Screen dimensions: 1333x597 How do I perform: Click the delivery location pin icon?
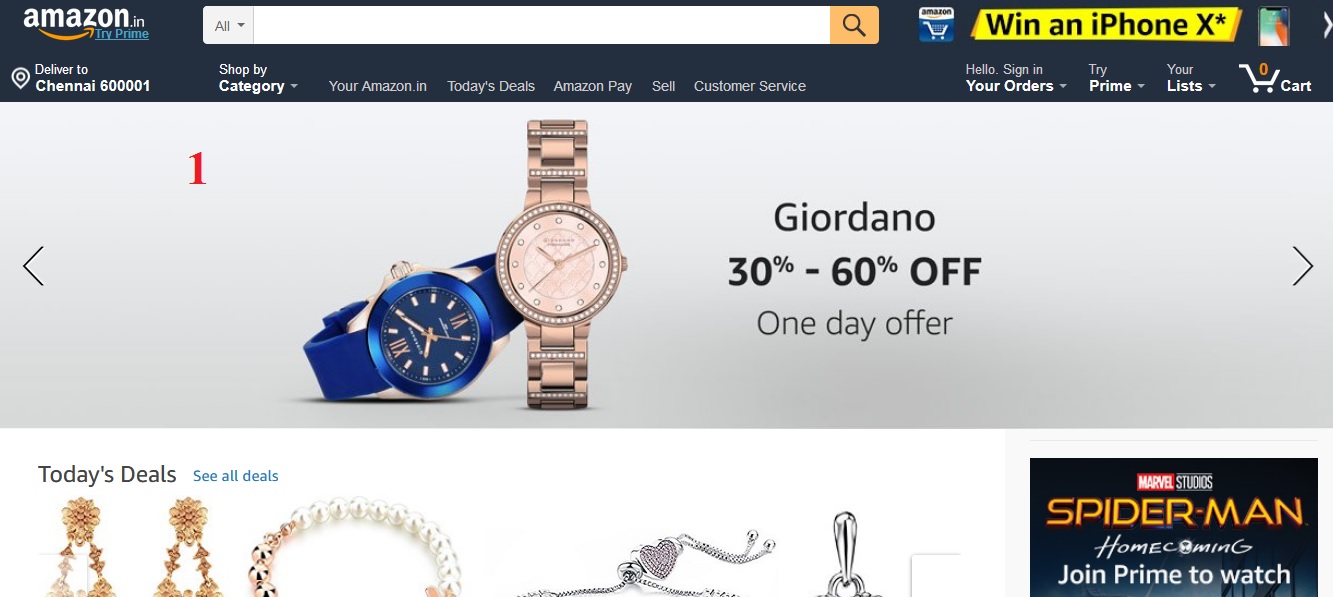pyautogui.click(x=19, y=78)
